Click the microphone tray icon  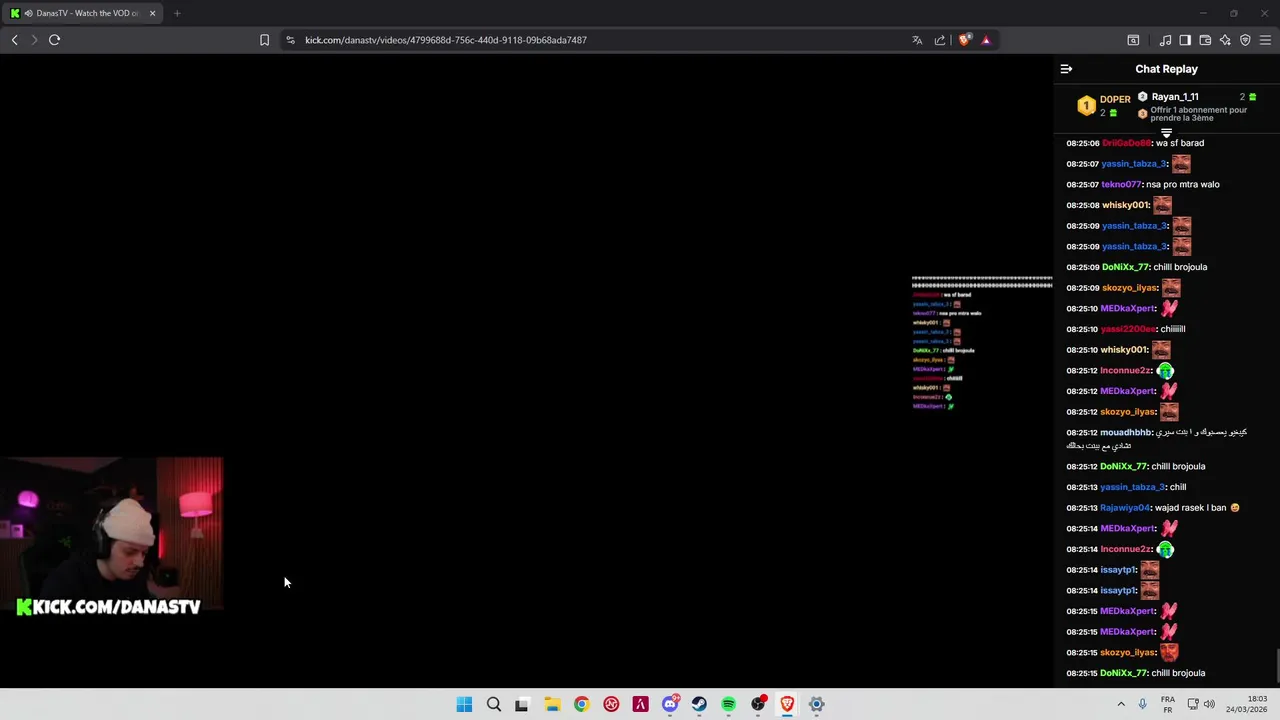tap(1143, 704)
